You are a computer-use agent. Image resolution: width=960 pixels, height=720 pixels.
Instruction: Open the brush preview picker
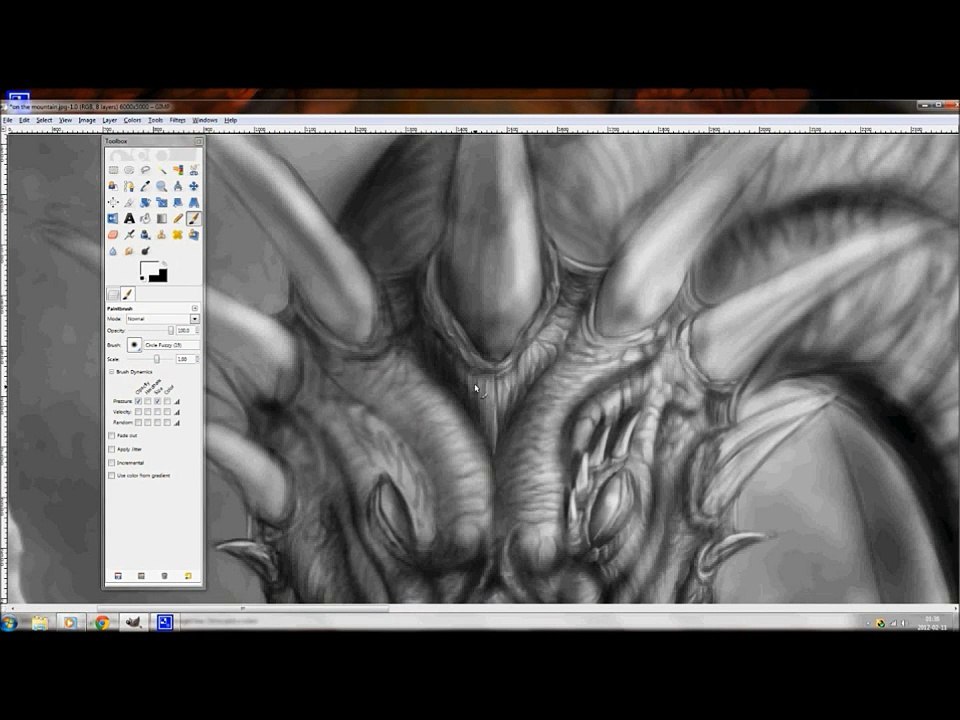pyautogui.click(x=134, y=345)
